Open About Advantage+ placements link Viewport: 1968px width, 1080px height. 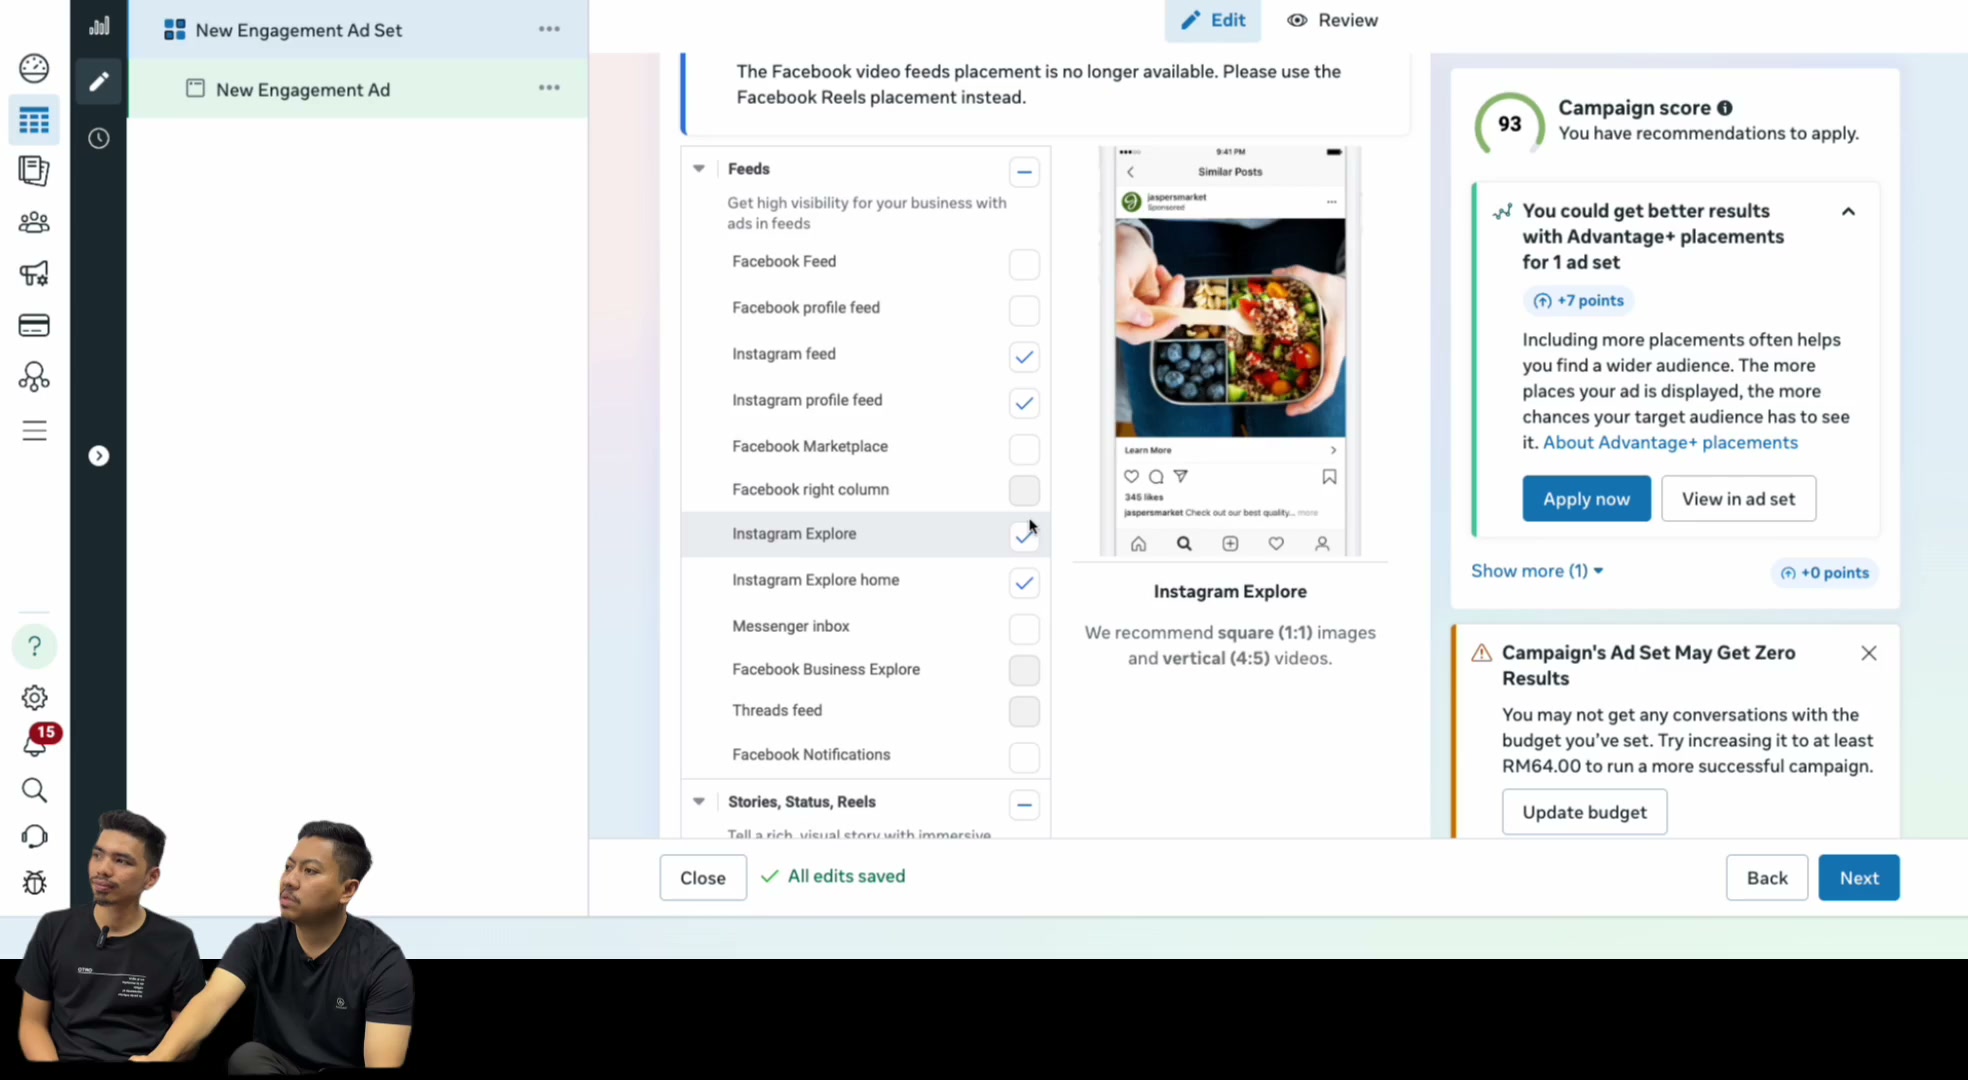coord(1670,442)
